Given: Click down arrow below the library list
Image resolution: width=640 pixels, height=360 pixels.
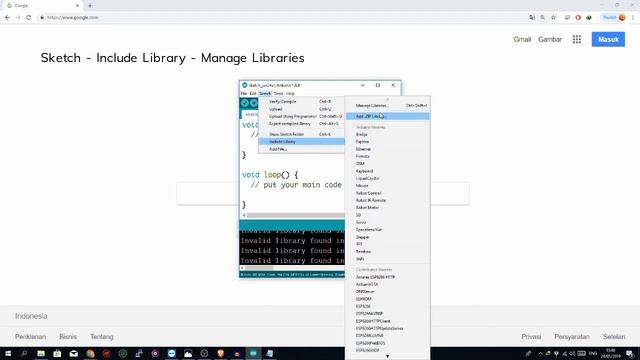Looking at the screenshot, I should [387, 356].
